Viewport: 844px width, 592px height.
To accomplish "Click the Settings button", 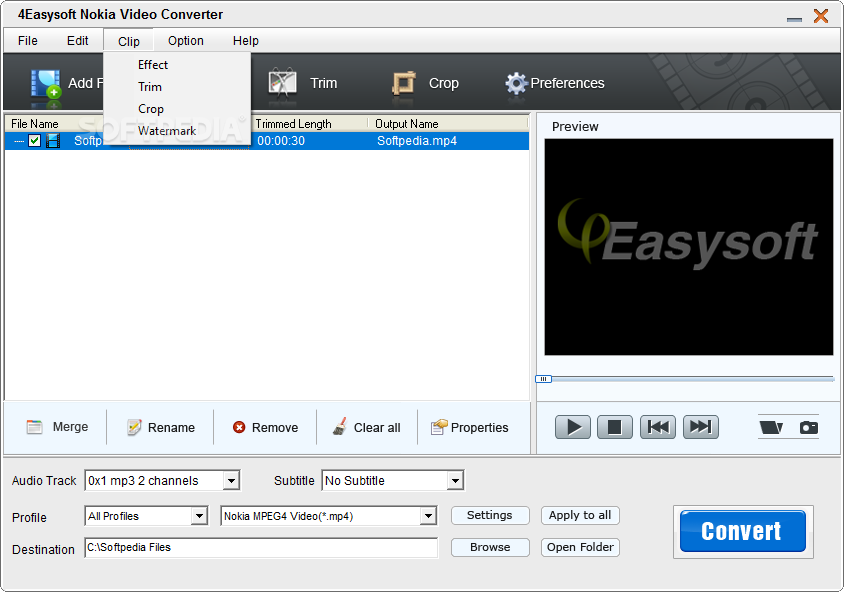I will tap(490, 516).
